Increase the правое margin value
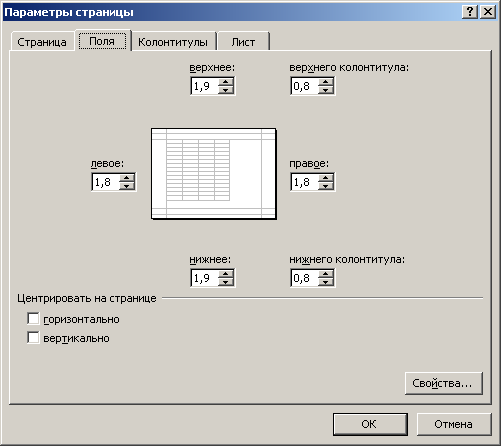Viewport: 501px width, 446px height. (326, 178)
